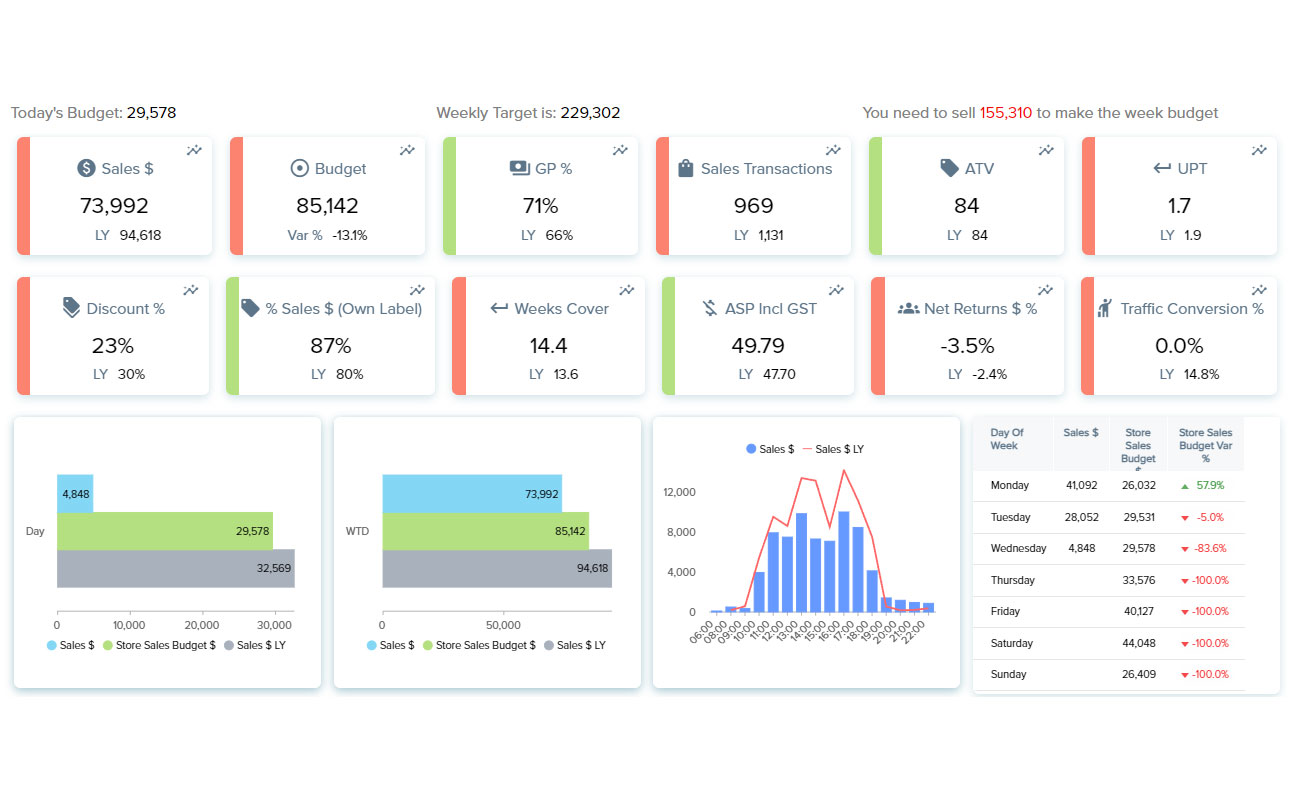Open the trend sparkline on the GP % card
The image size is (1291, 793).
(620, 149)
